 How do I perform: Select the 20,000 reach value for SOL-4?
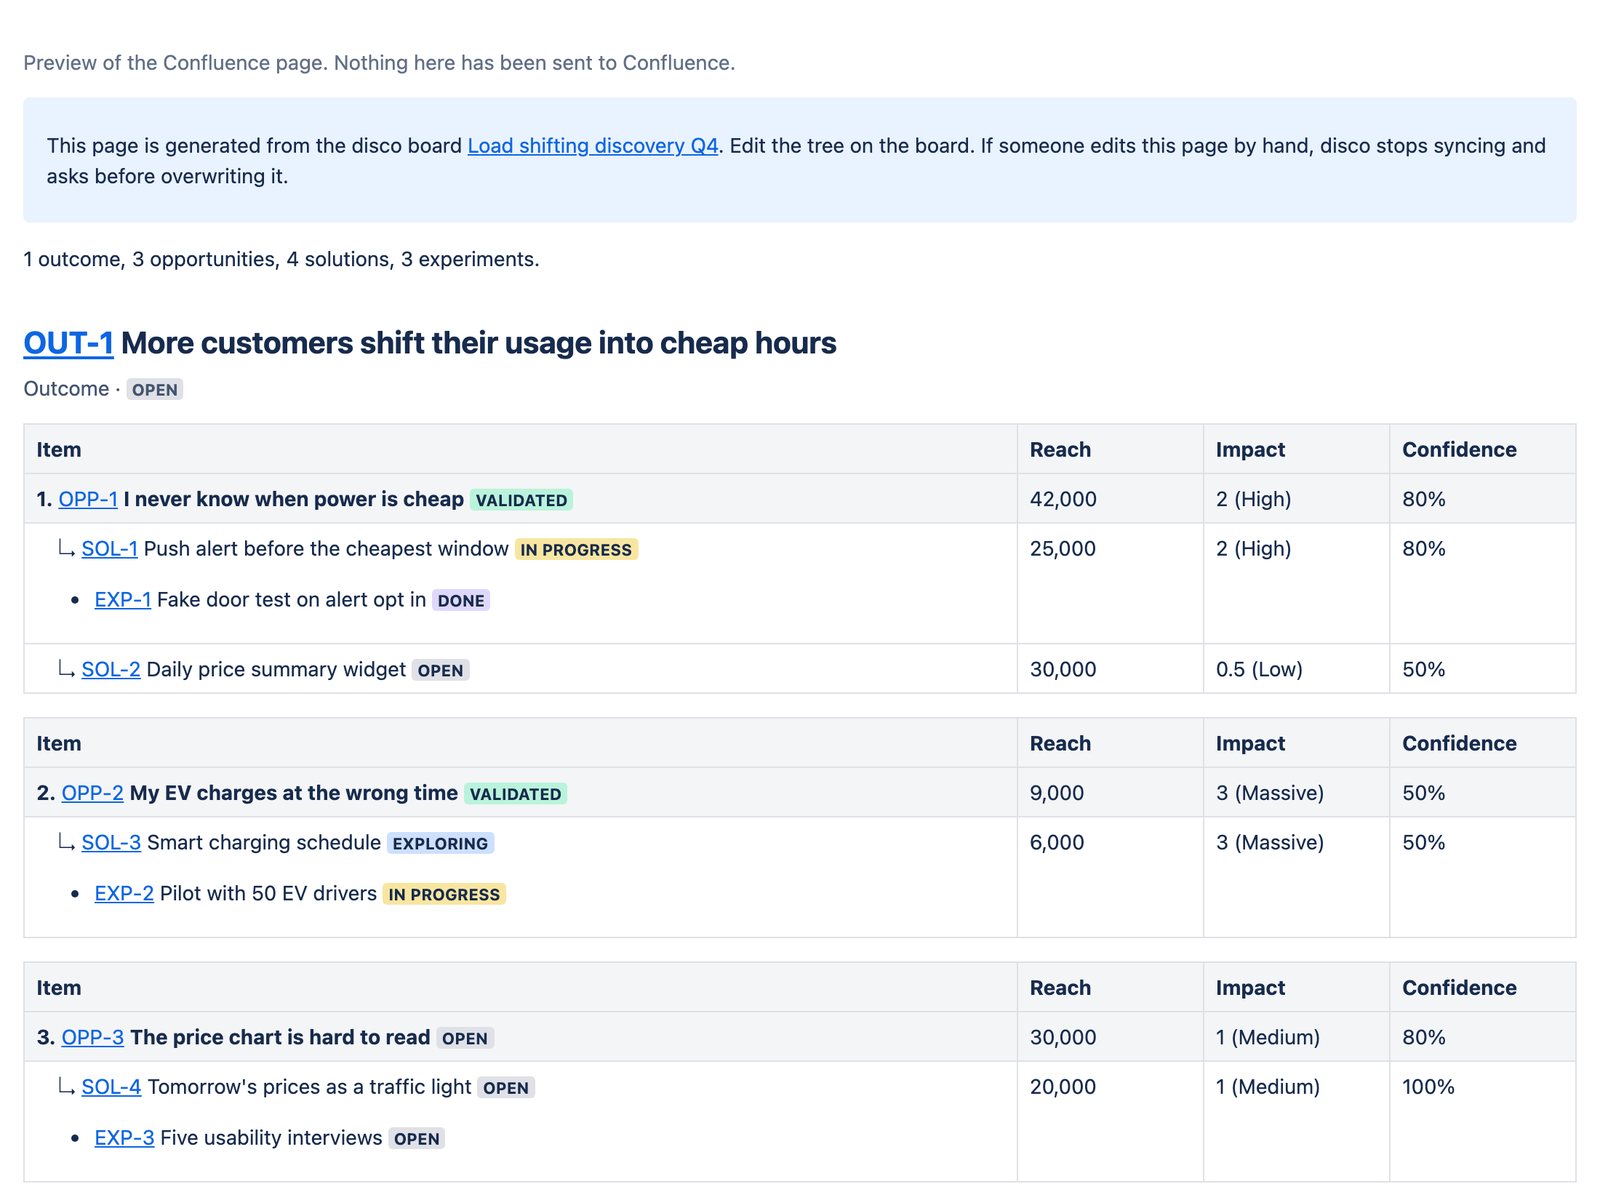pos(1063,1087)
